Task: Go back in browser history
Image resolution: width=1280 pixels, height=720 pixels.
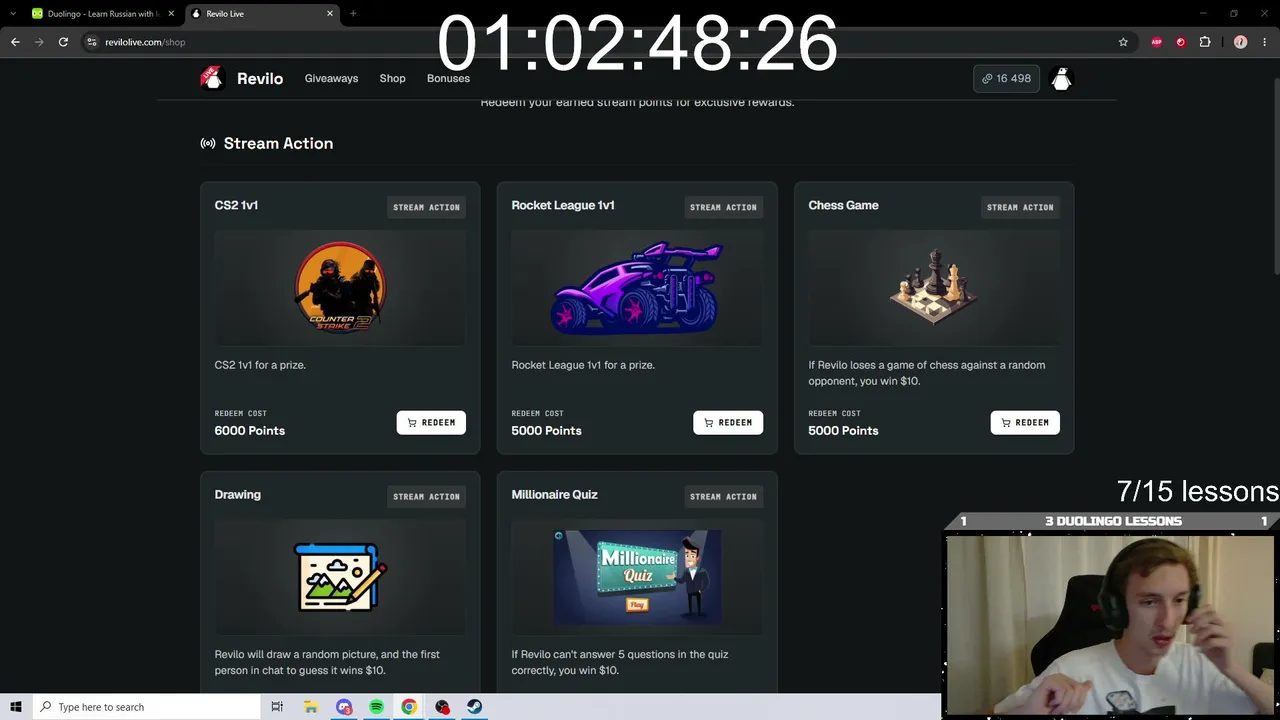Action: pyautogui.click(x=15, y=42)
